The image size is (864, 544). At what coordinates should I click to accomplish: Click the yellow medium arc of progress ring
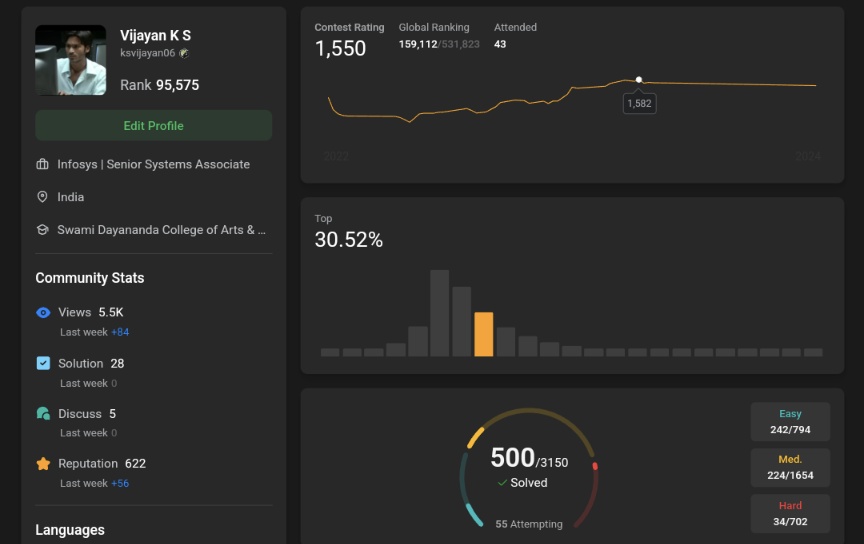pos(476,437)
